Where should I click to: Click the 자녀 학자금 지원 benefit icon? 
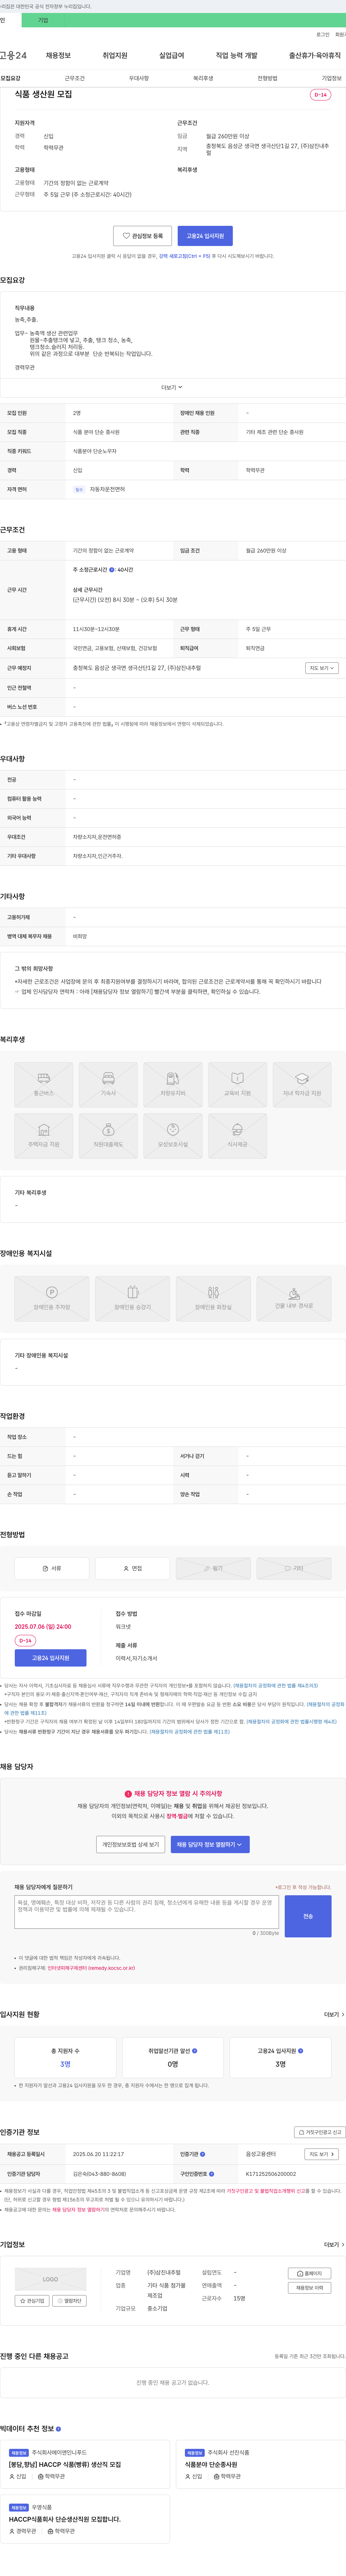coord(302,1084)
